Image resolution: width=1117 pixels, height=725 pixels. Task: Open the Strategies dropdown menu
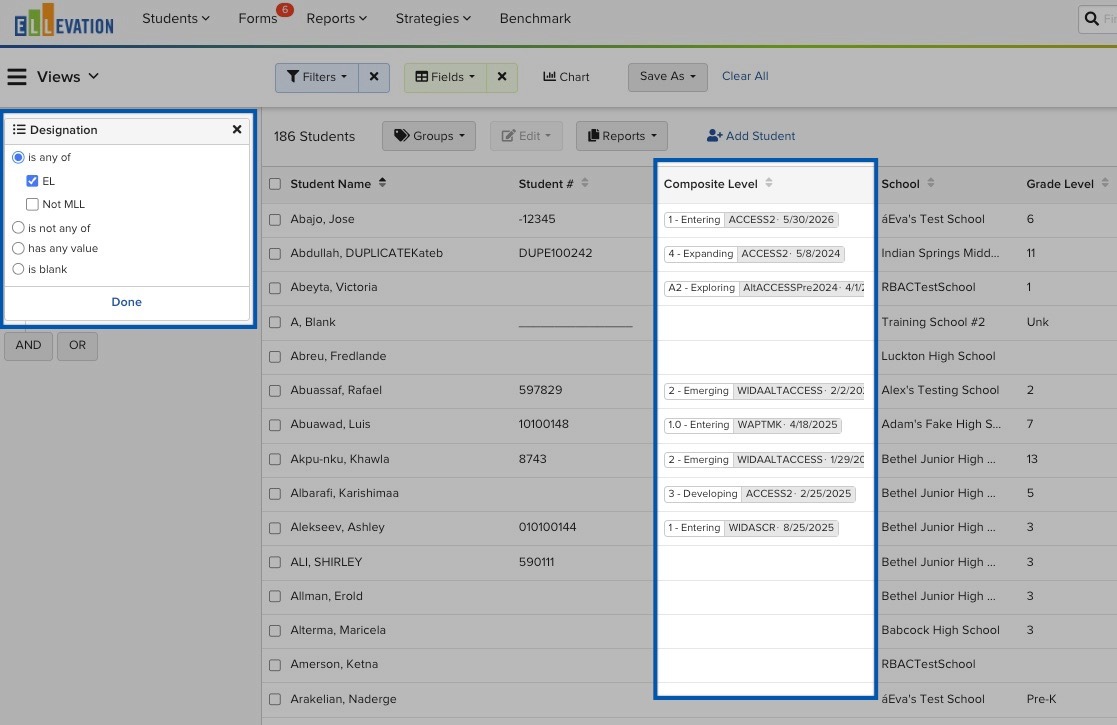tap(433, 19)
